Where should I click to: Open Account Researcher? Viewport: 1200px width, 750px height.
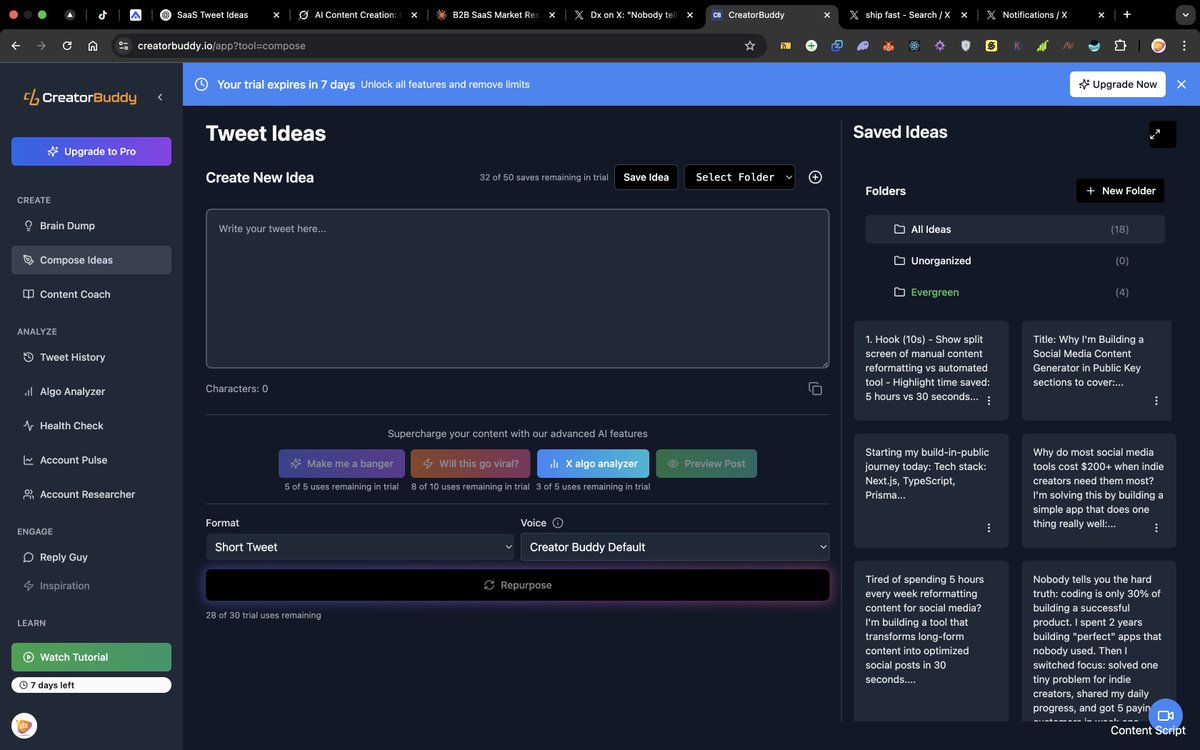pyautogui.click(x=91, y=494)
